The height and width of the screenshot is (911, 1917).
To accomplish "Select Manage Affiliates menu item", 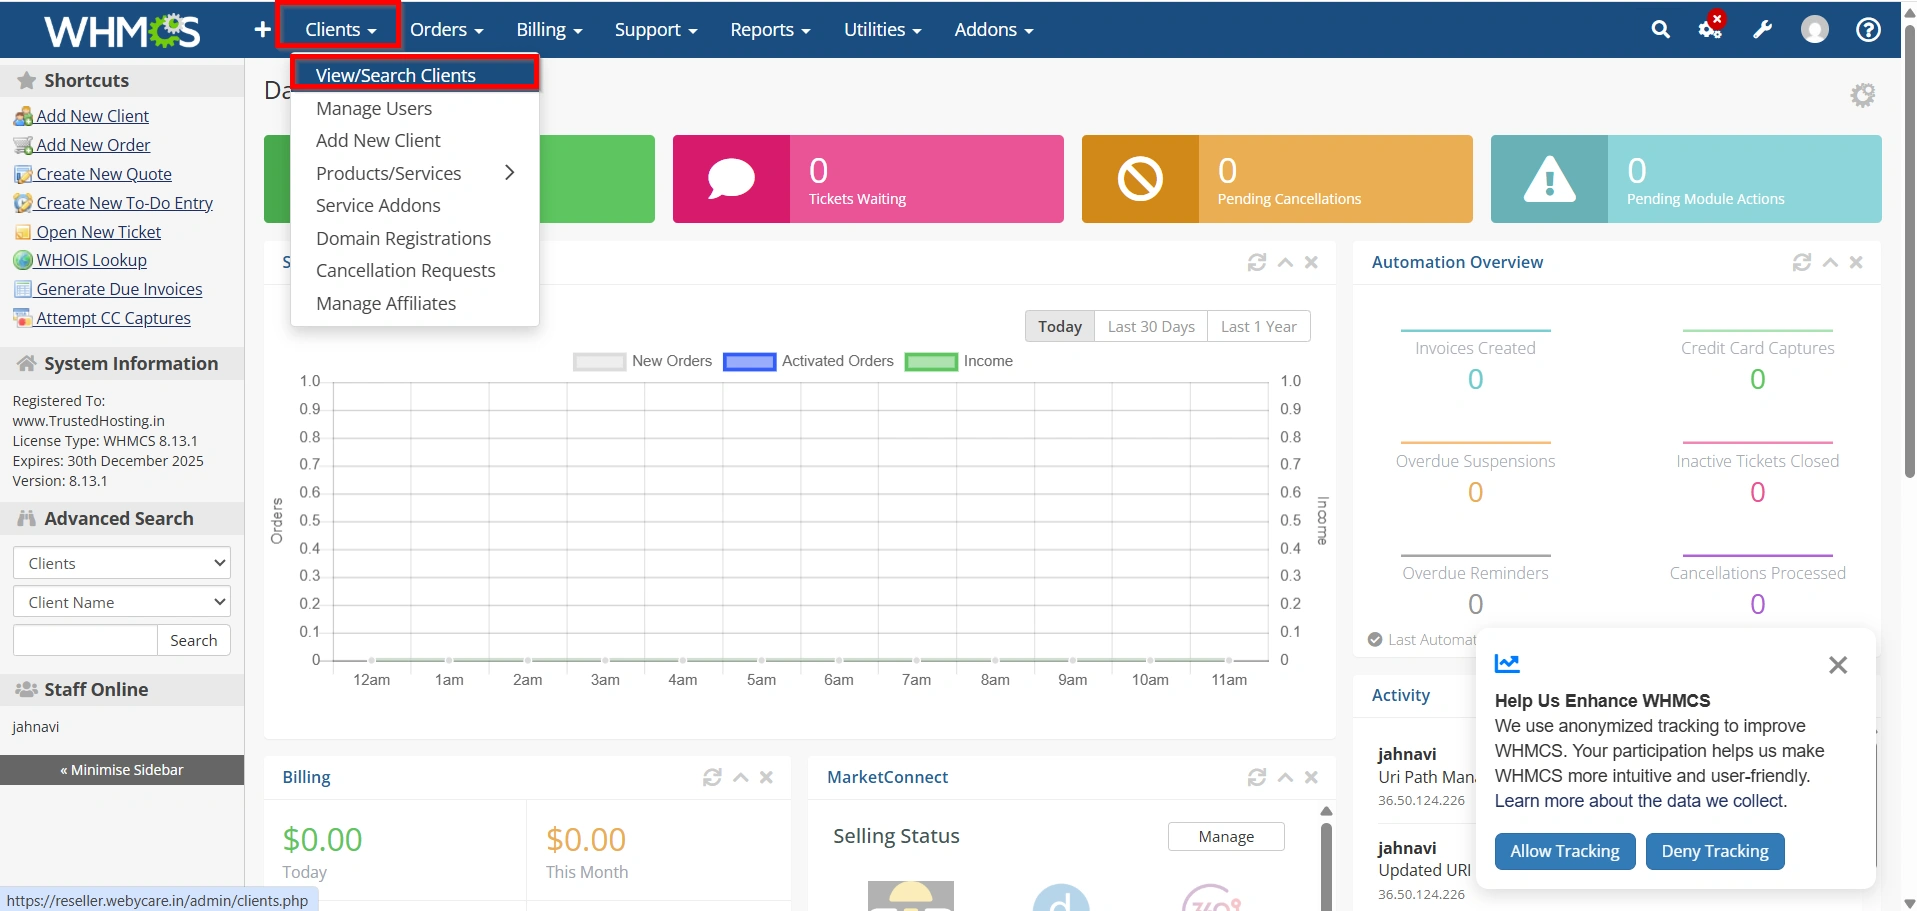I will [x=415, y=303].
